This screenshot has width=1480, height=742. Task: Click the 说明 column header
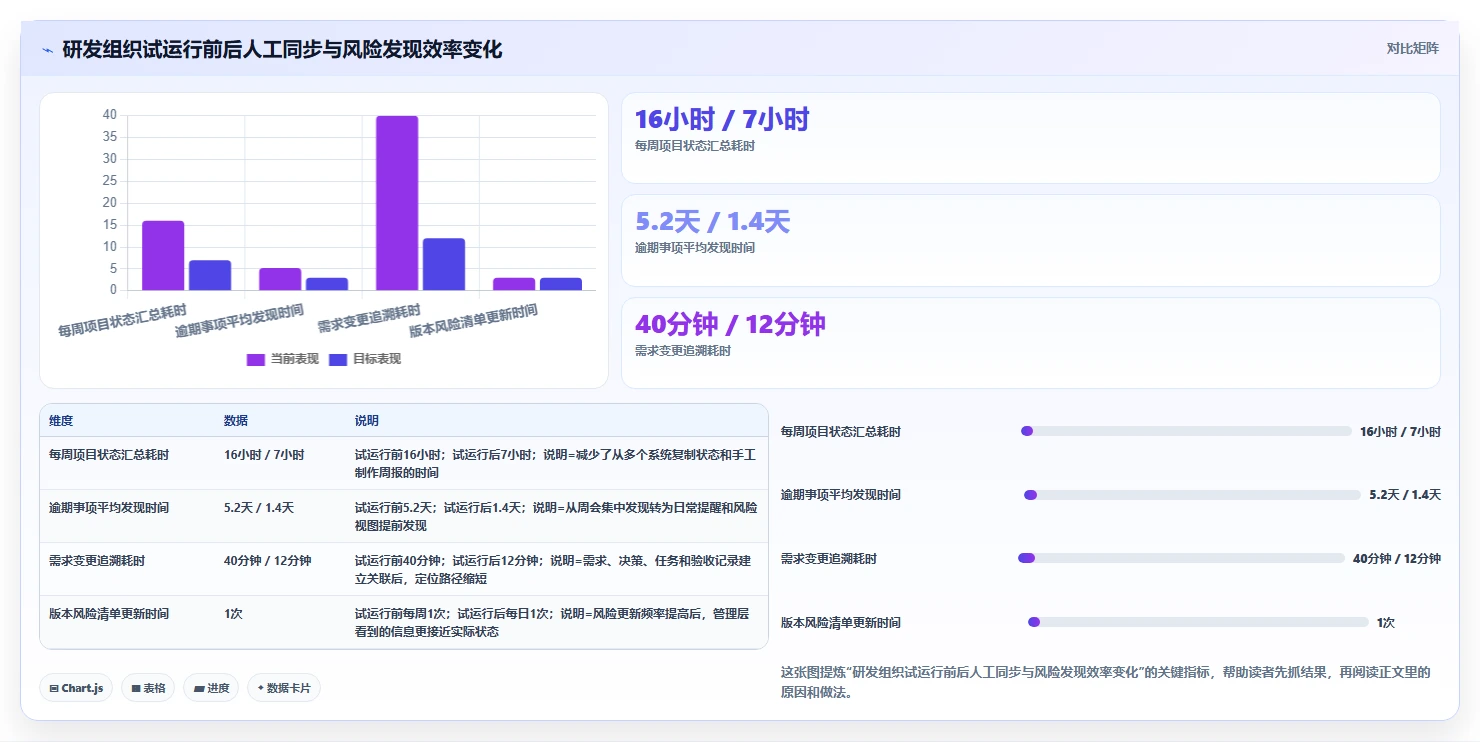click(x=367, y=421)
